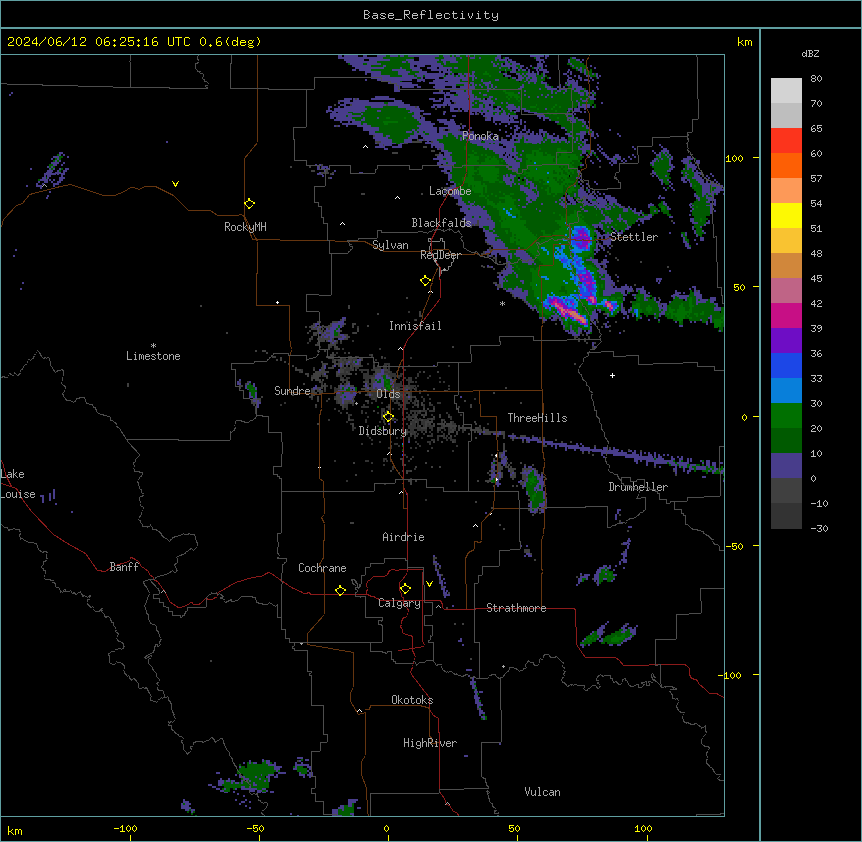This screenshot has height=842, width=862.
Task: Click the ThreeHills city label
Action: [x=537, y=418]
